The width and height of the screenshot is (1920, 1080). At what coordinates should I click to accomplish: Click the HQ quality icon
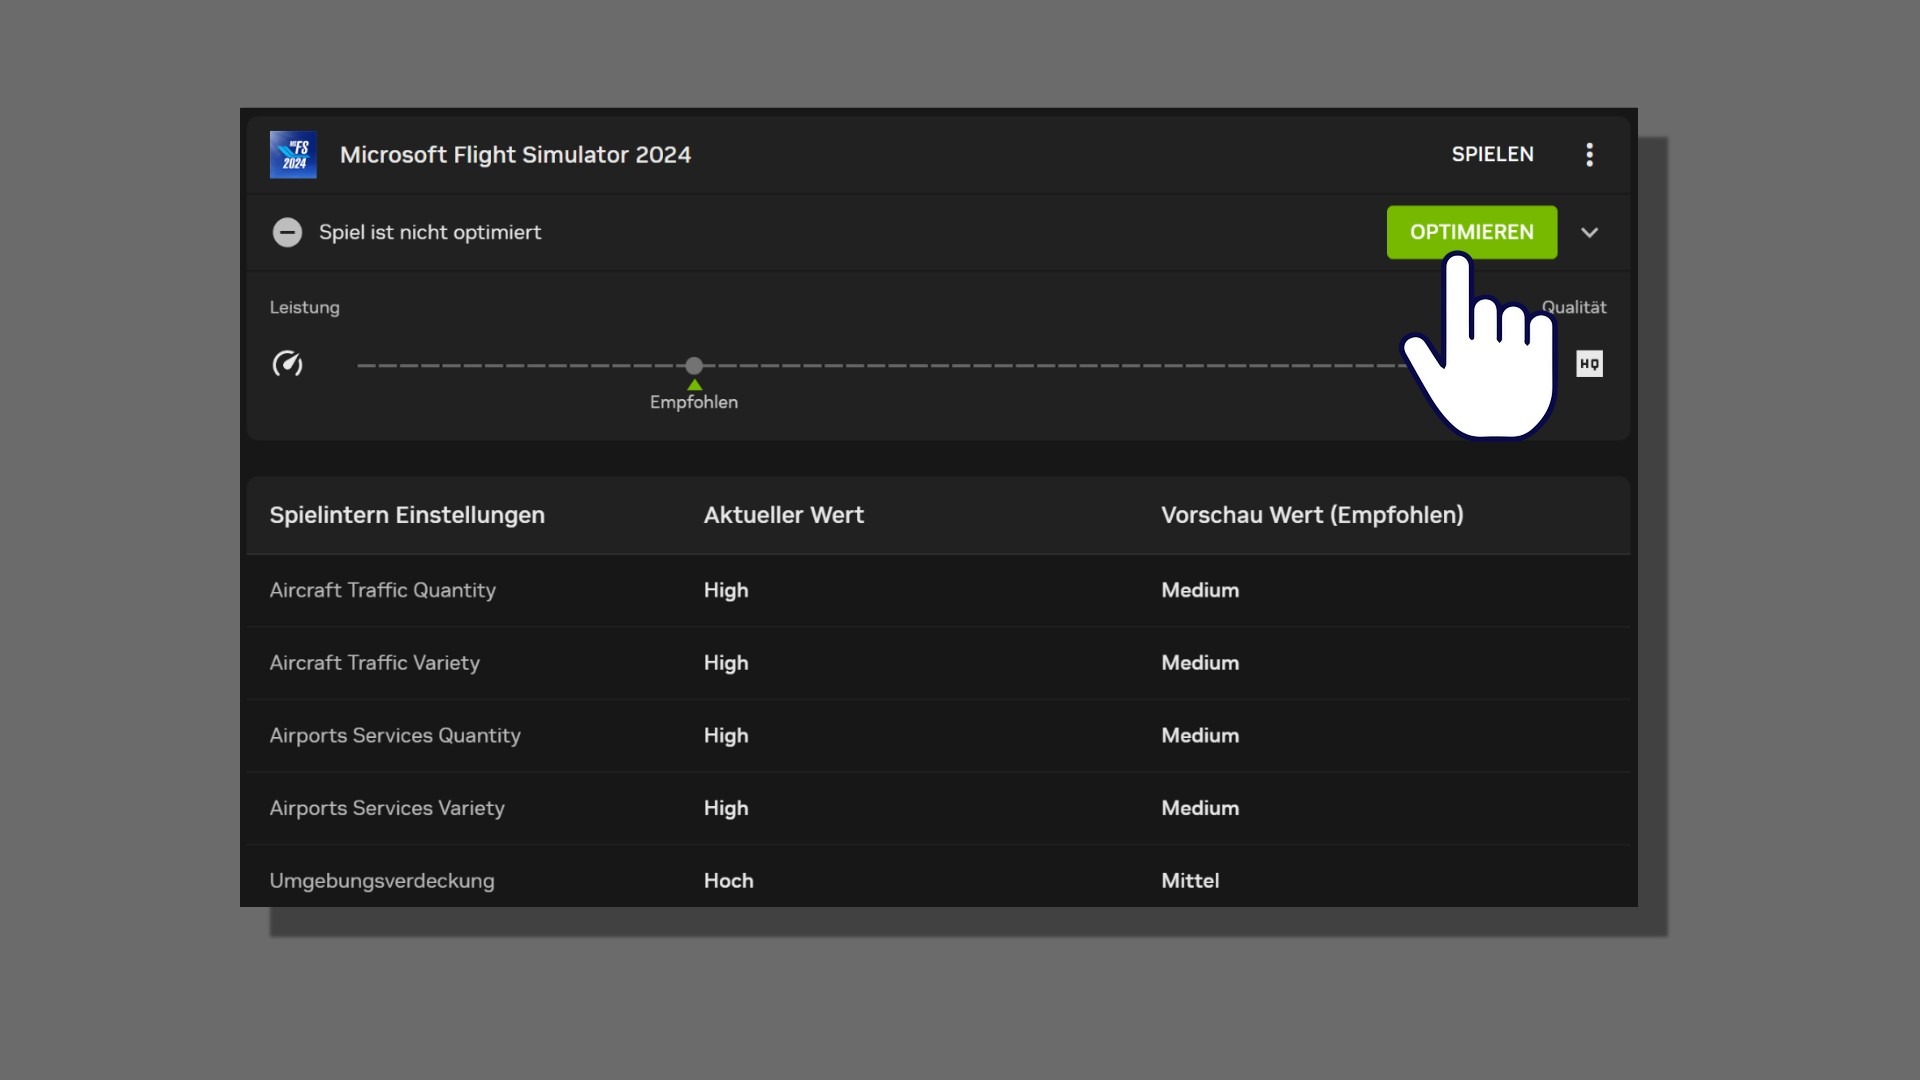[x=1589, y=364]
